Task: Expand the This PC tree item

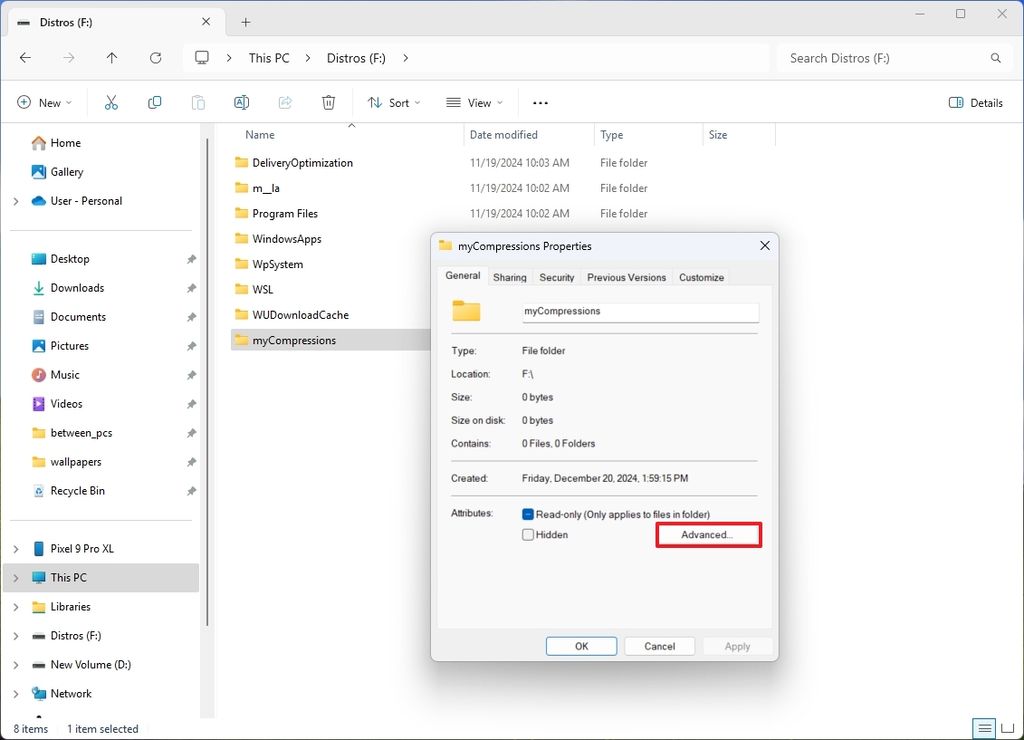Action: click(16, 577)
